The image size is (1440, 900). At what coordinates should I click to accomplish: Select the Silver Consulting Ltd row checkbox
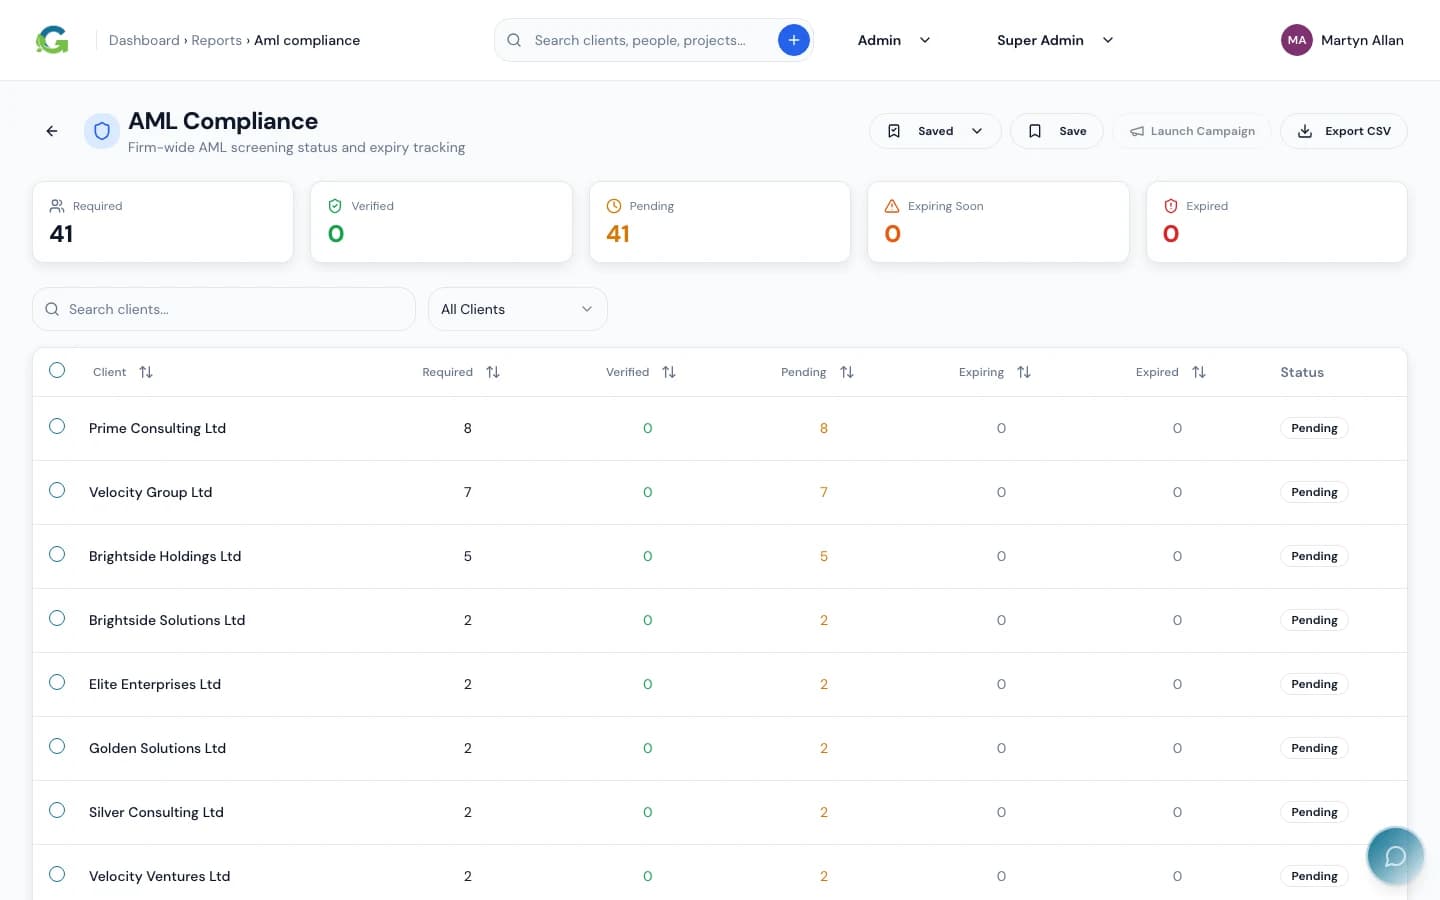pos(57,810)
